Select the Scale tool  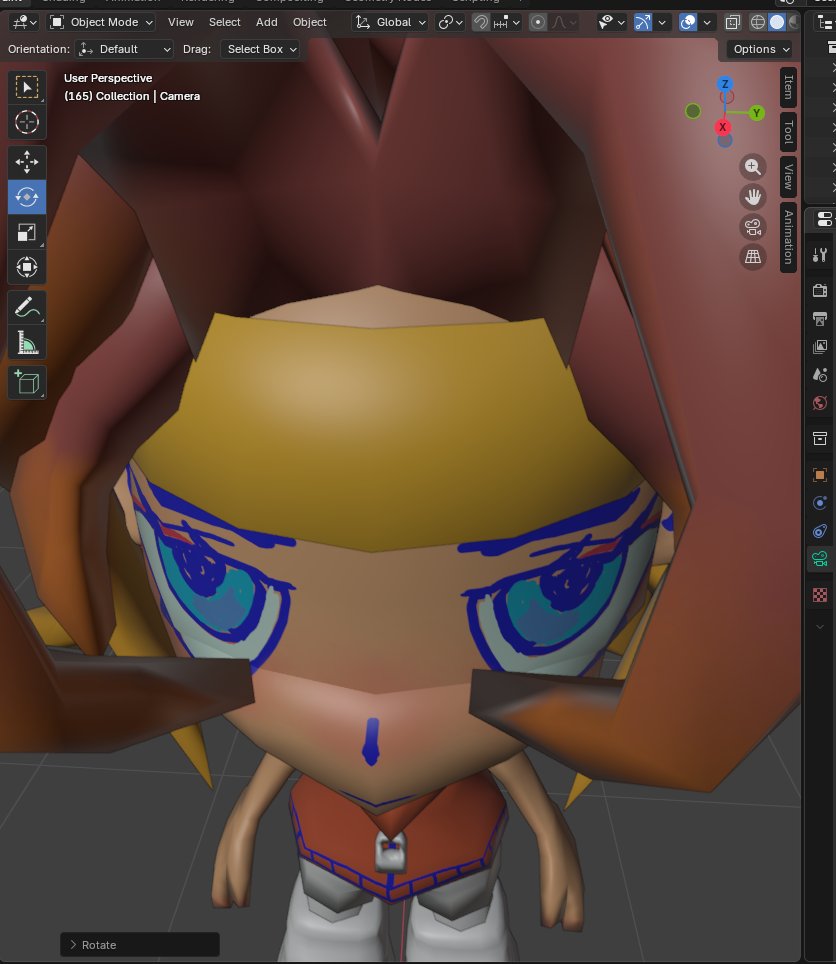pyautogui.click(x=26, y=232)
